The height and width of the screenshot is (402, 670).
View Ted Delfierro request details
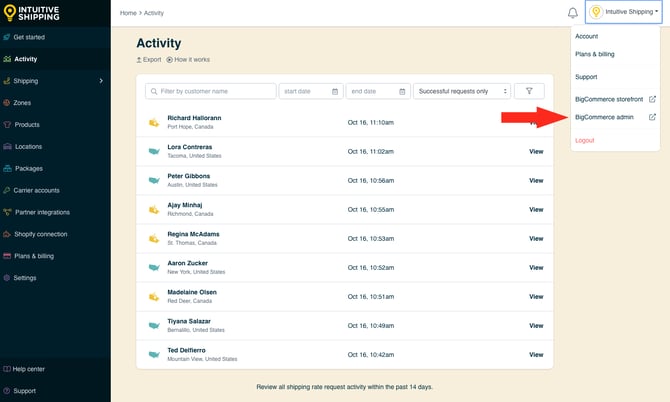pyautogui.click(x=536, y=355)
